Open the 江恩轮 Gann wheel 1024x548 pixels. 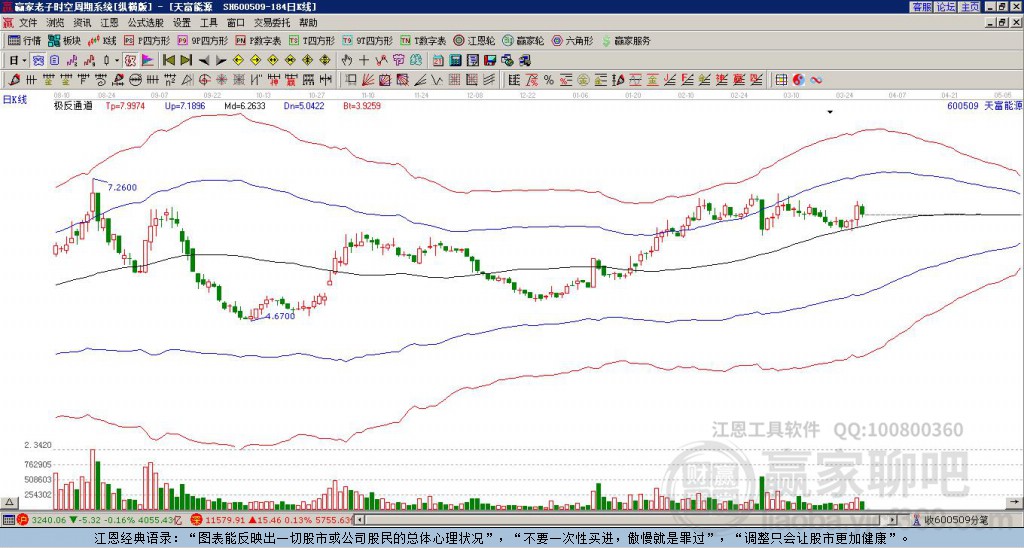point(475,40)
